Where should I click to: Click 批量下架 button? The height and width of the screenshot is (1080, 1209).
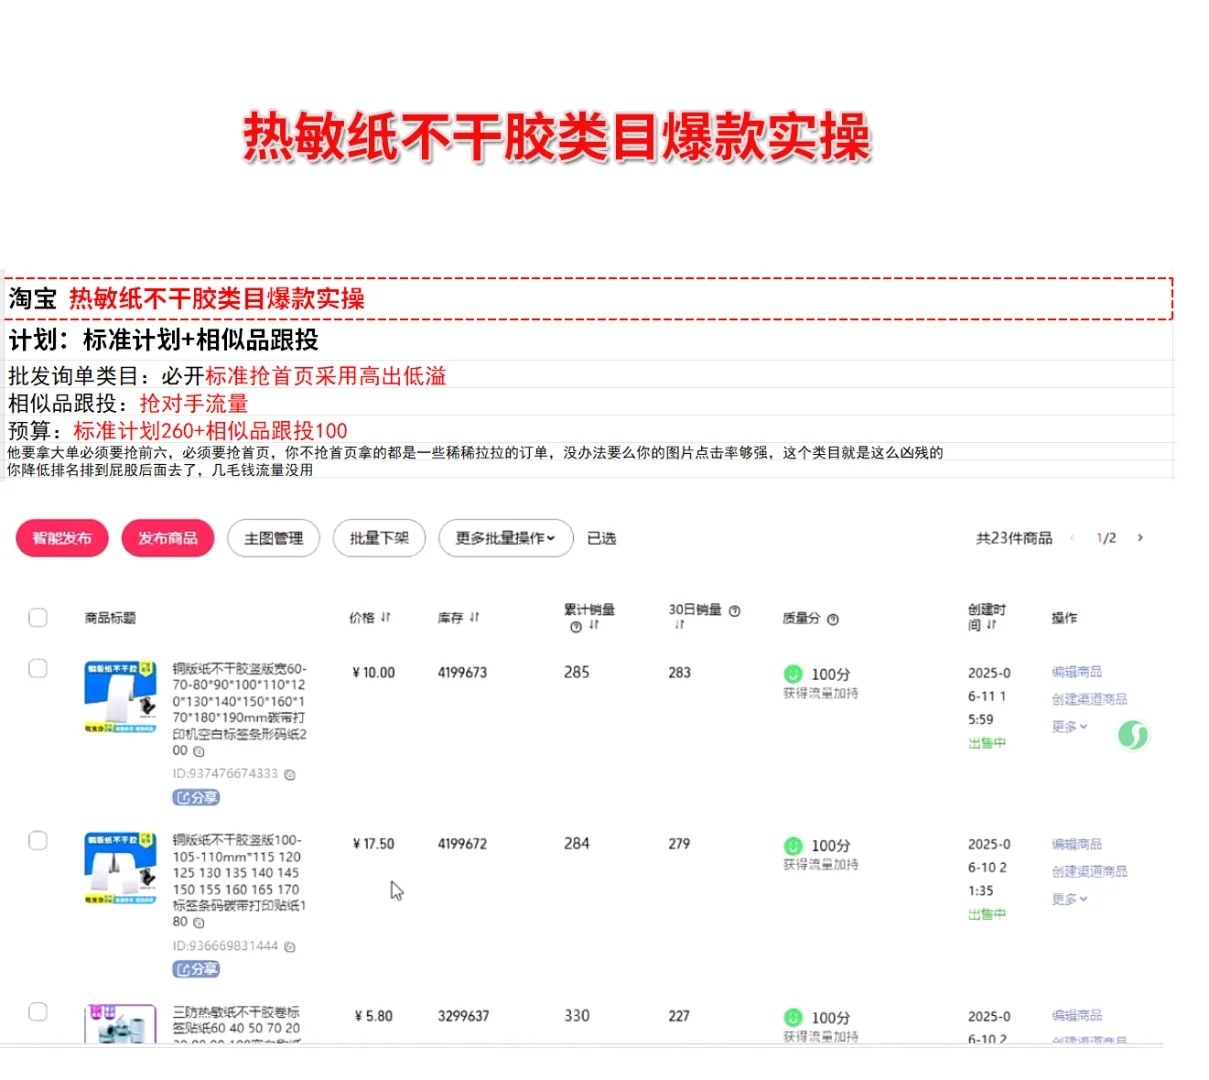(380, 538)
